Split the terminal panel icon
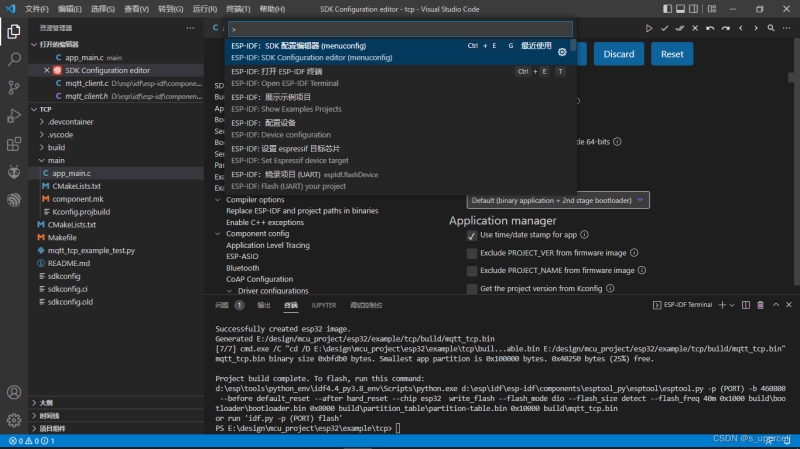The image size is (800, 449). coord(745,305)
